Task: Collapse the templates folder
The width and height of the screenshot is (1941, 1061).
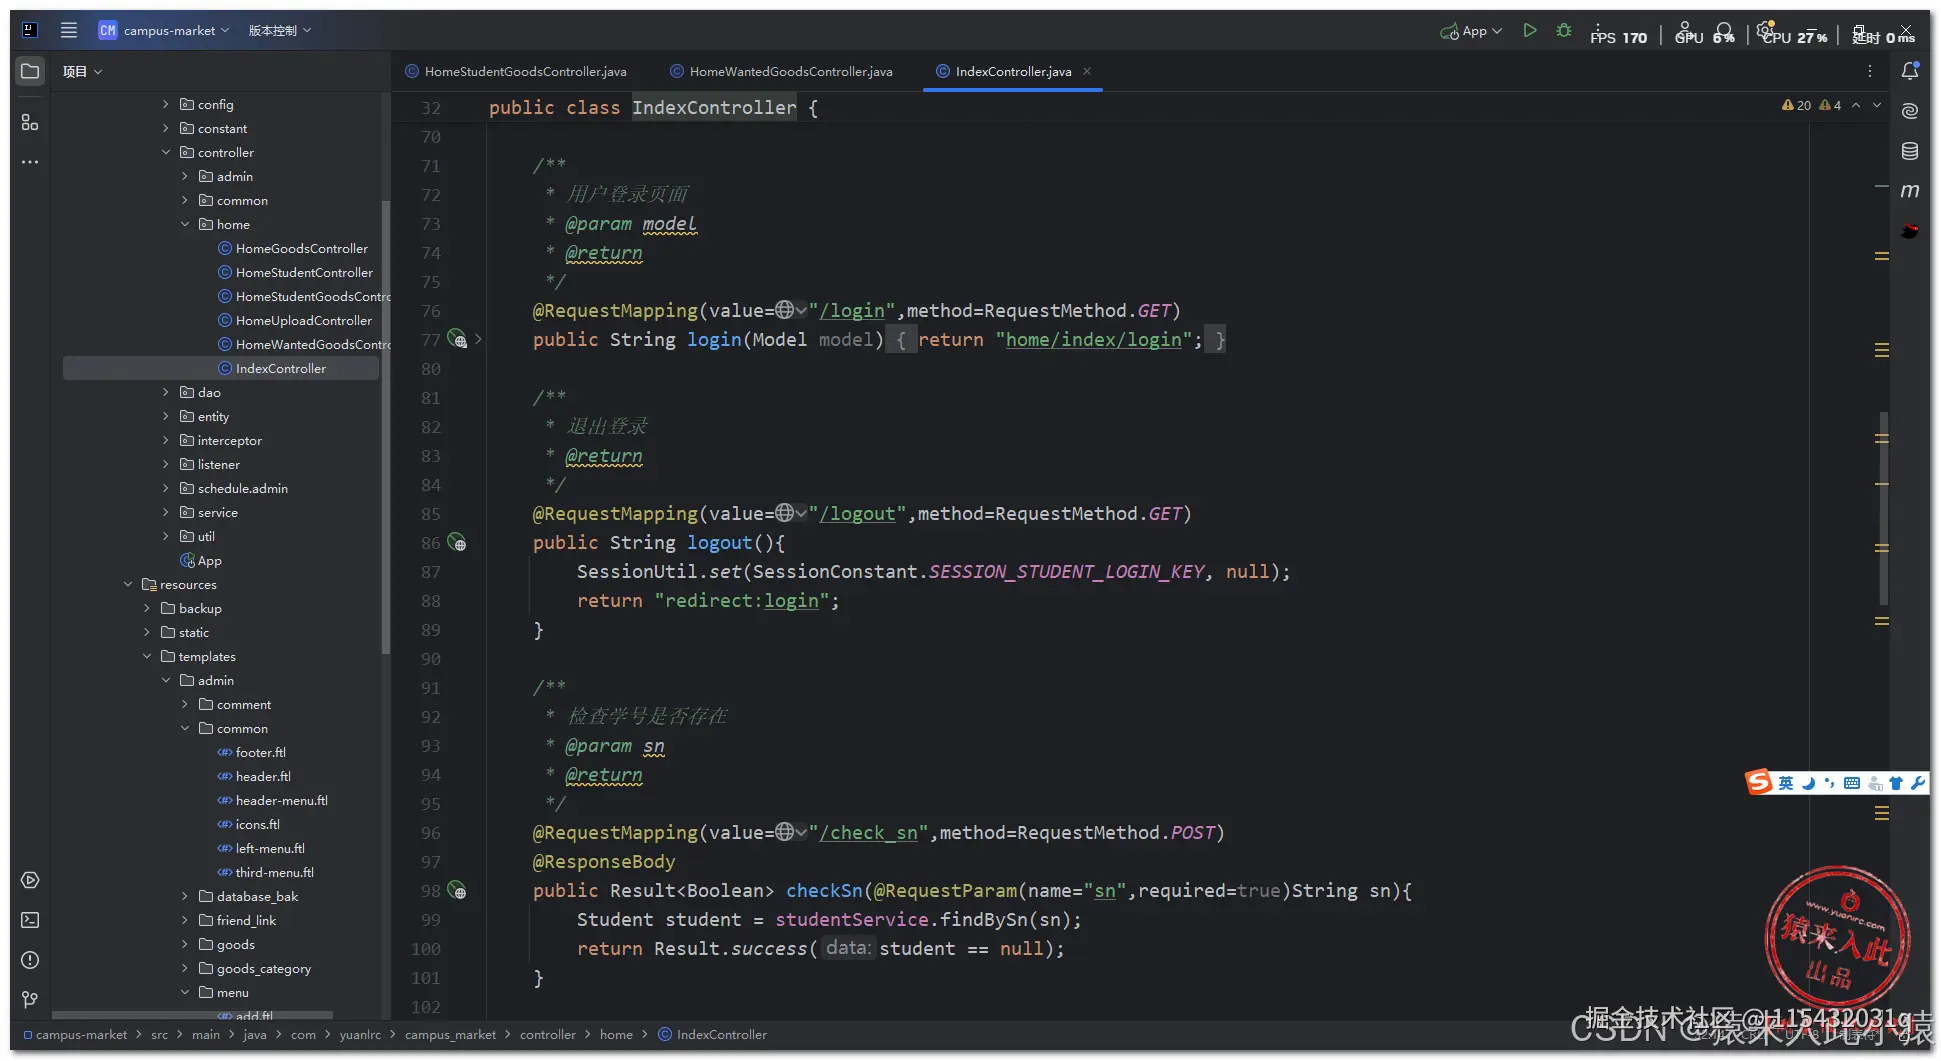Action: (147, 656)
